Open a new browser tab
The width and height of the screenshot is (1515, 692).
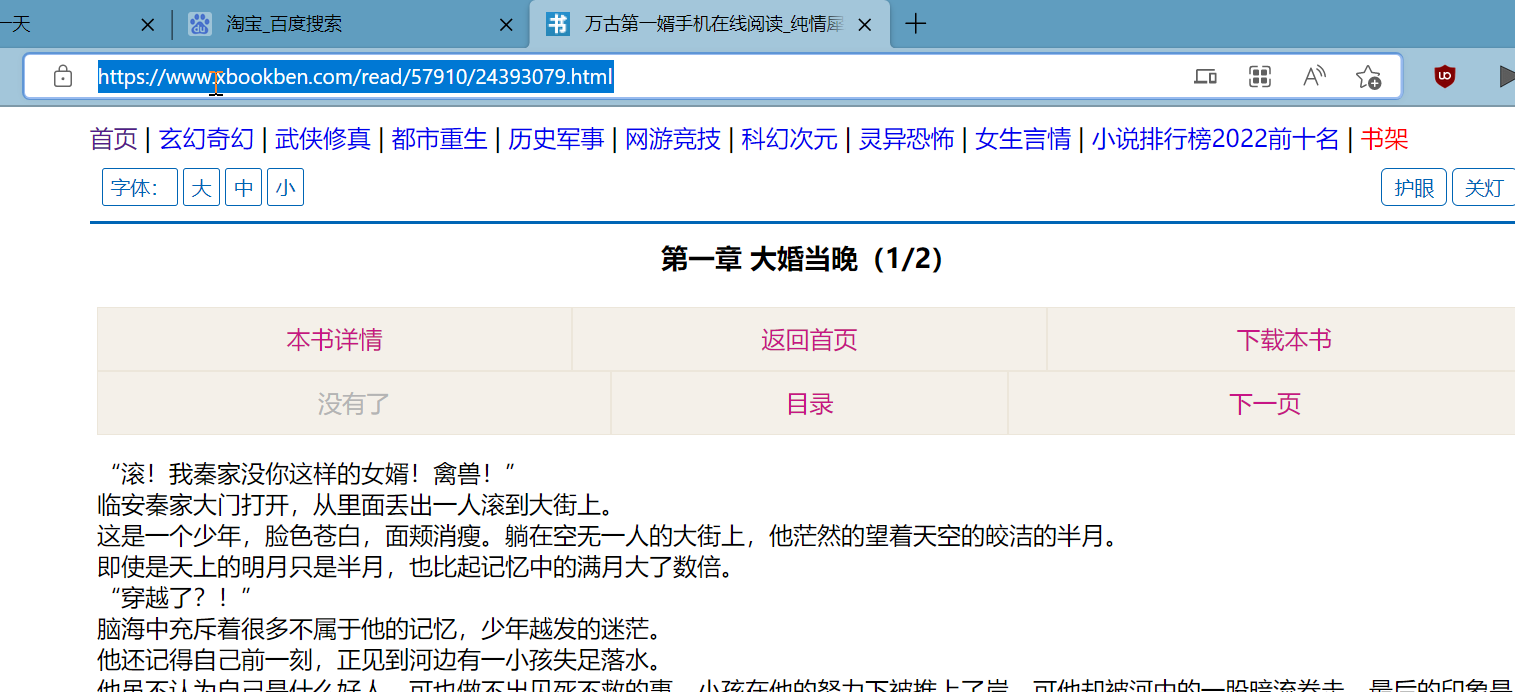tap(915, 24)
